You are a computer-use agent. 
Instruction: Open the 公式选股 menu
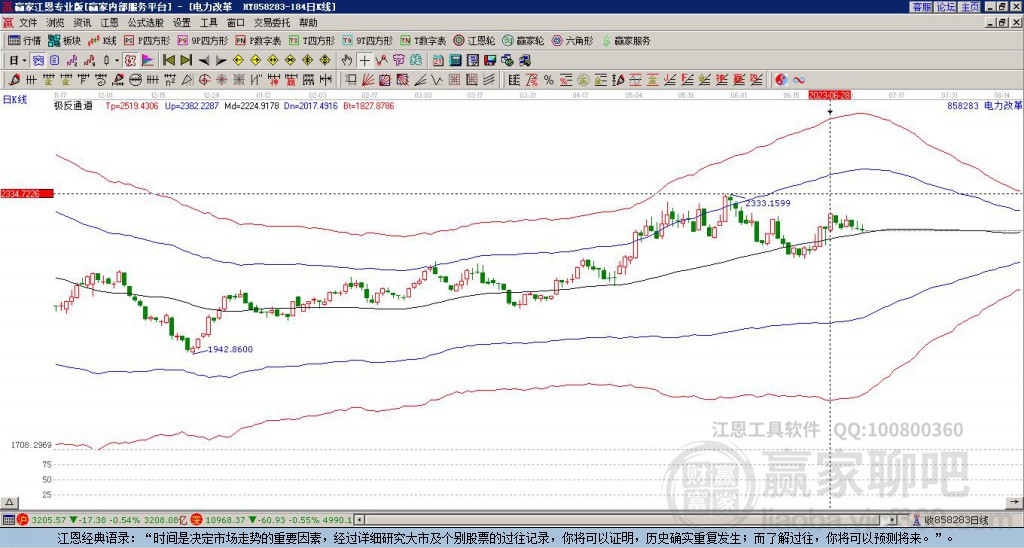point(146,23)
